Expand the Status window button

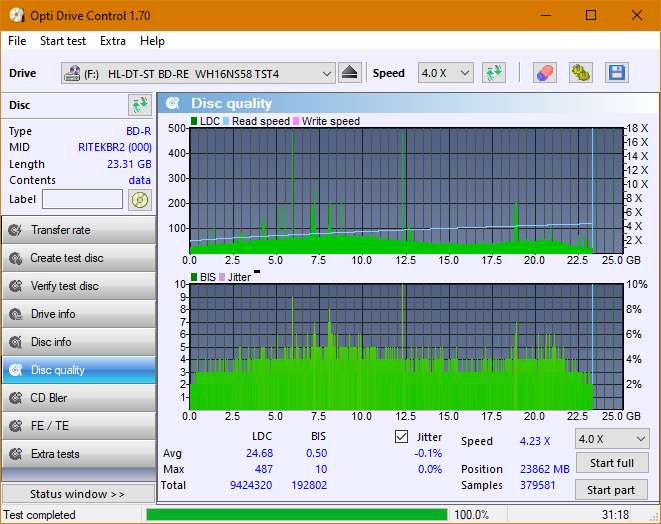(79, 494)
